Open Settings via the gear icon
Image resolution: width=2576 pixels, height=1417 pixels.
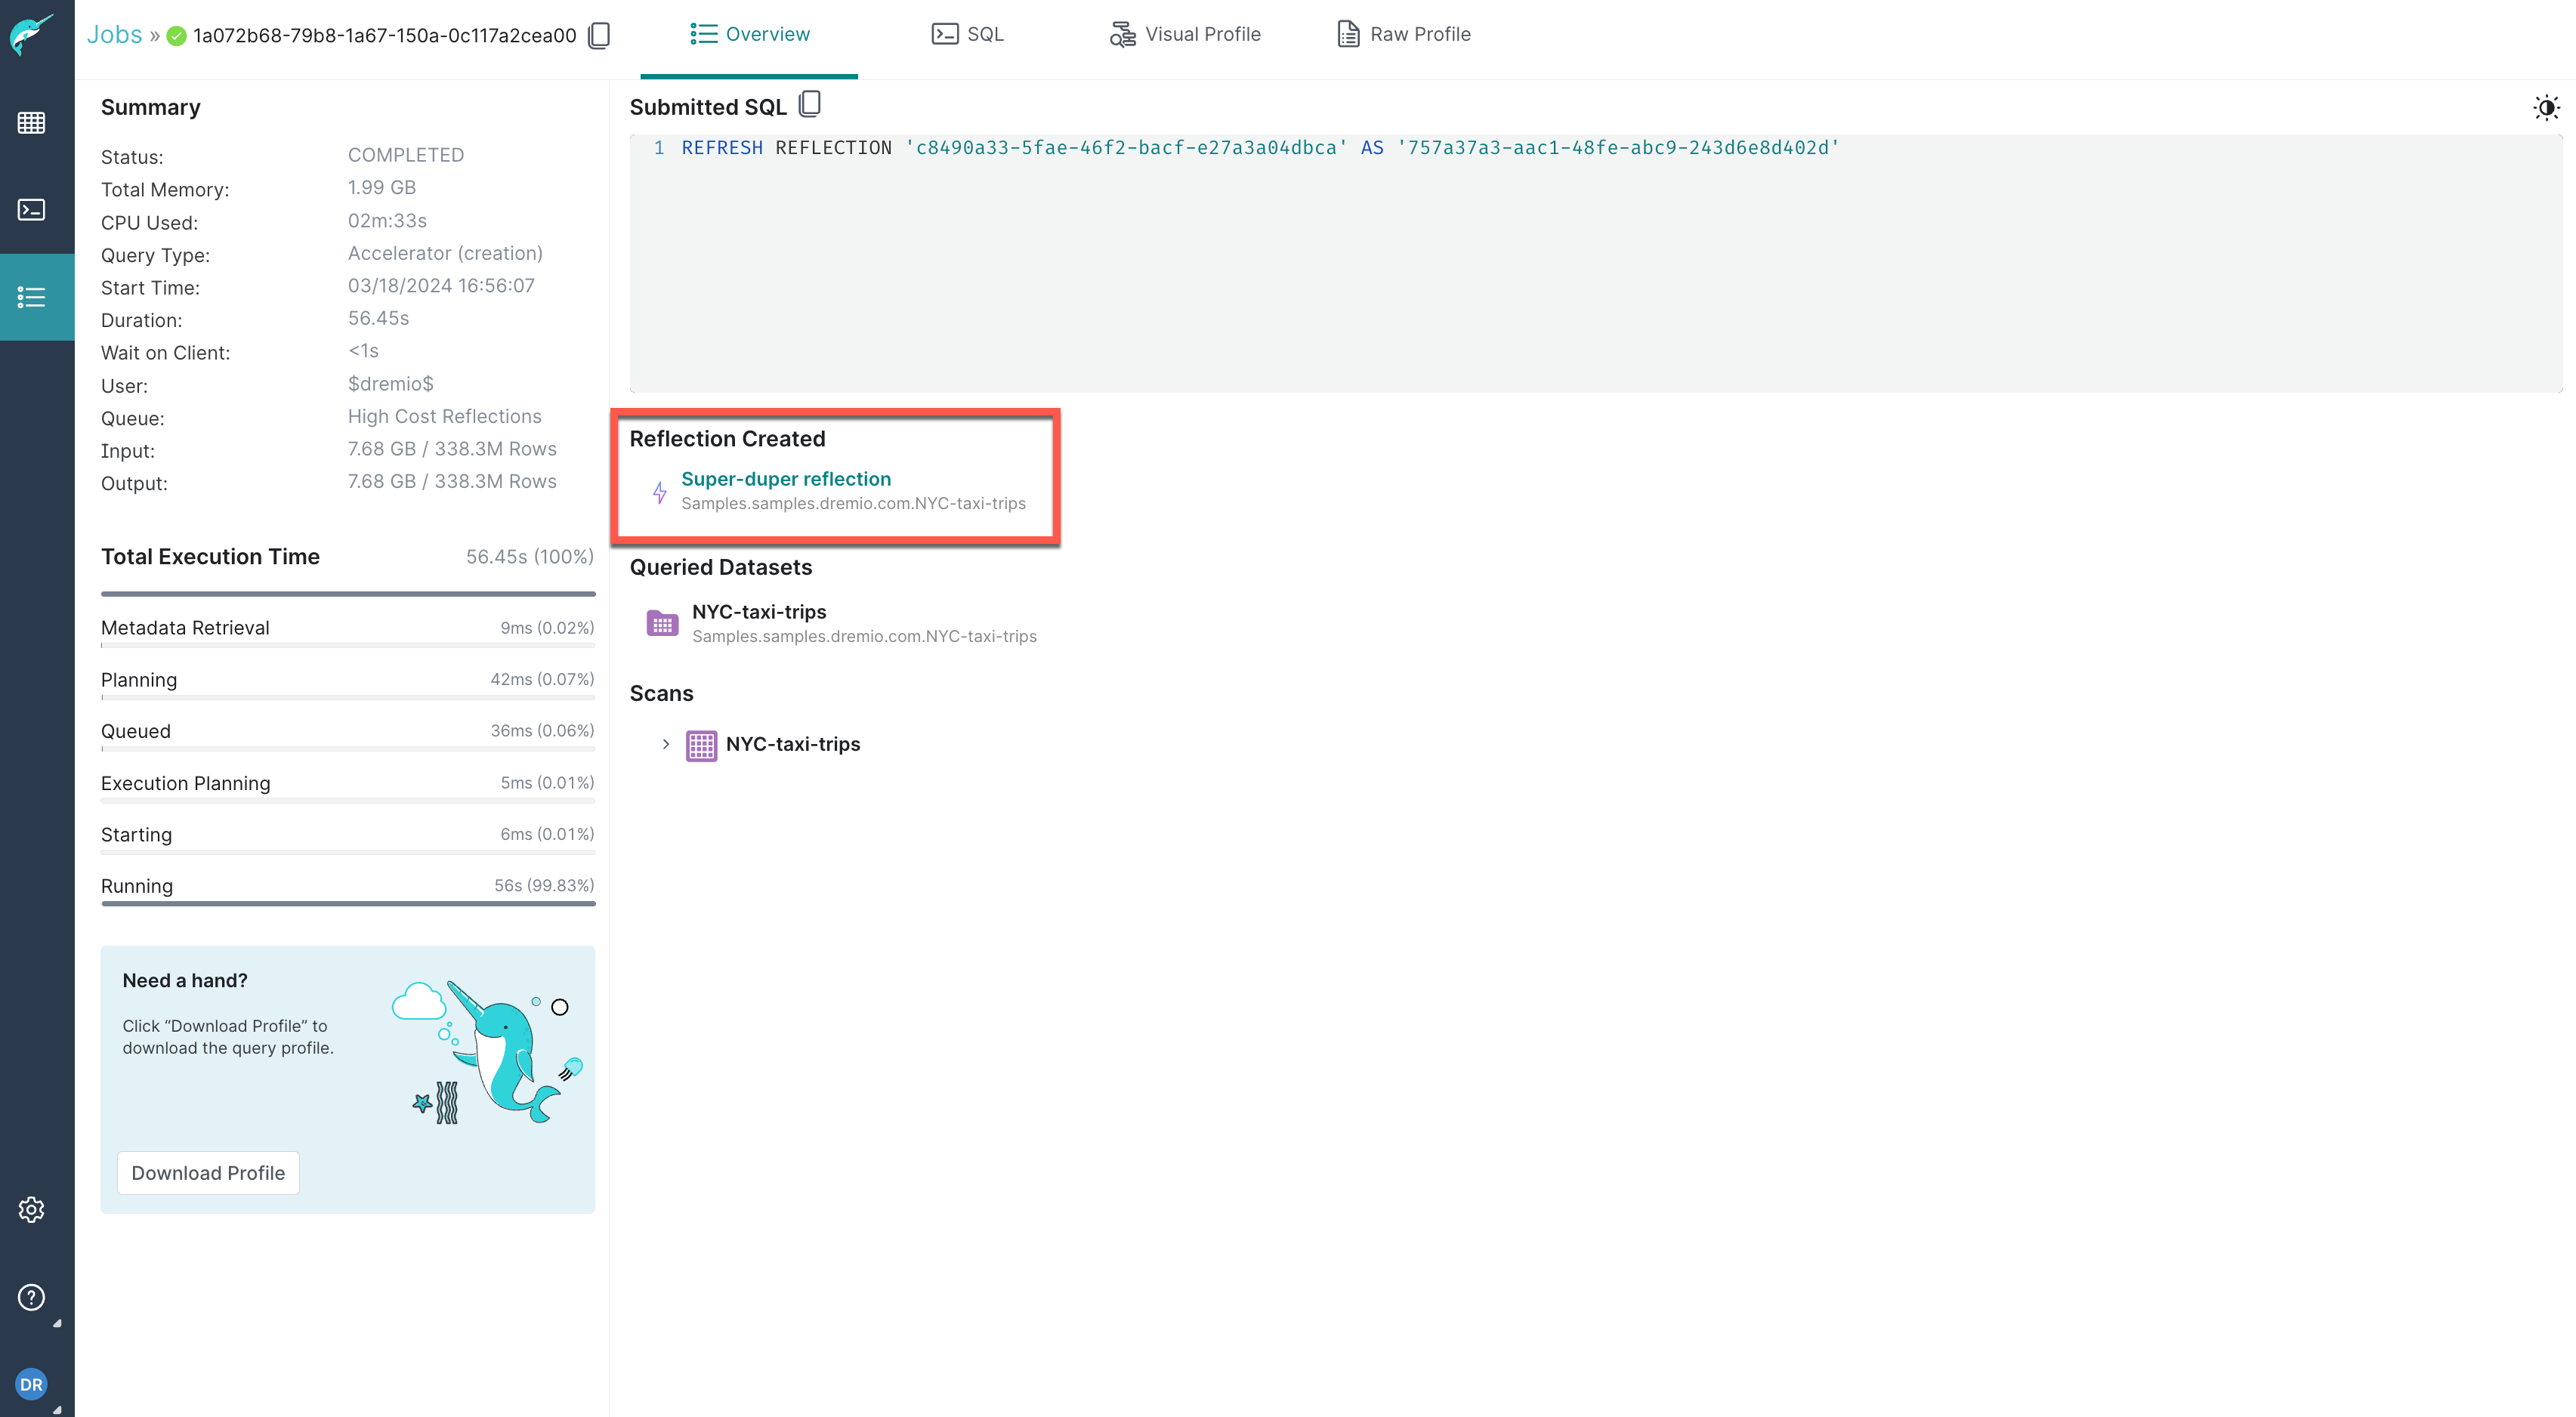point(31,1209)
